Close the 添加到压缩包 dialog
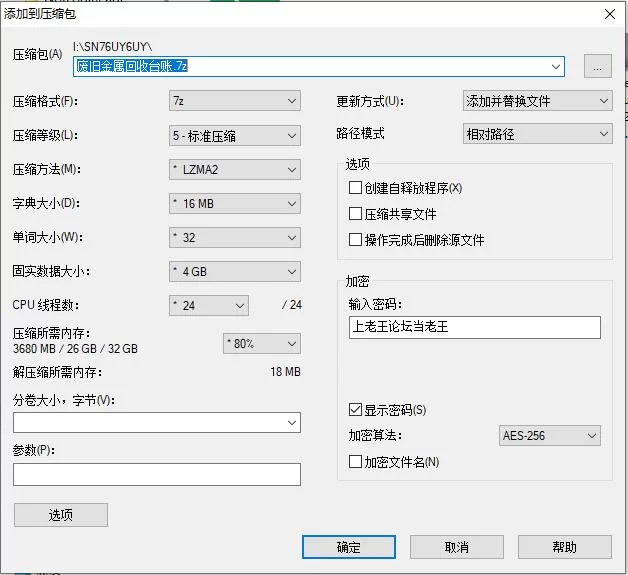This screenshot has height=575, width=628. tap(610, 14)
